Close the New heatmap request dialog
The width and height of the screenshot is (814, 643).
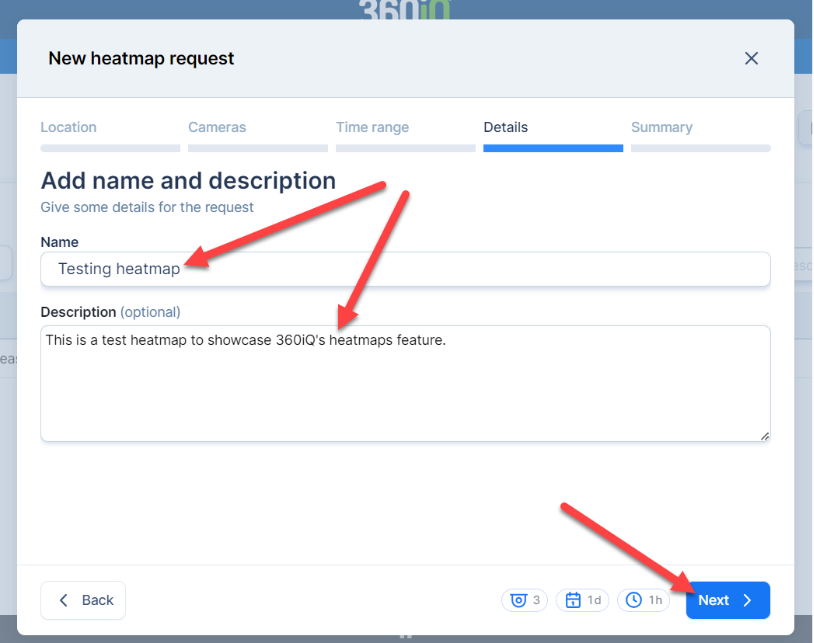click(752, 59)
